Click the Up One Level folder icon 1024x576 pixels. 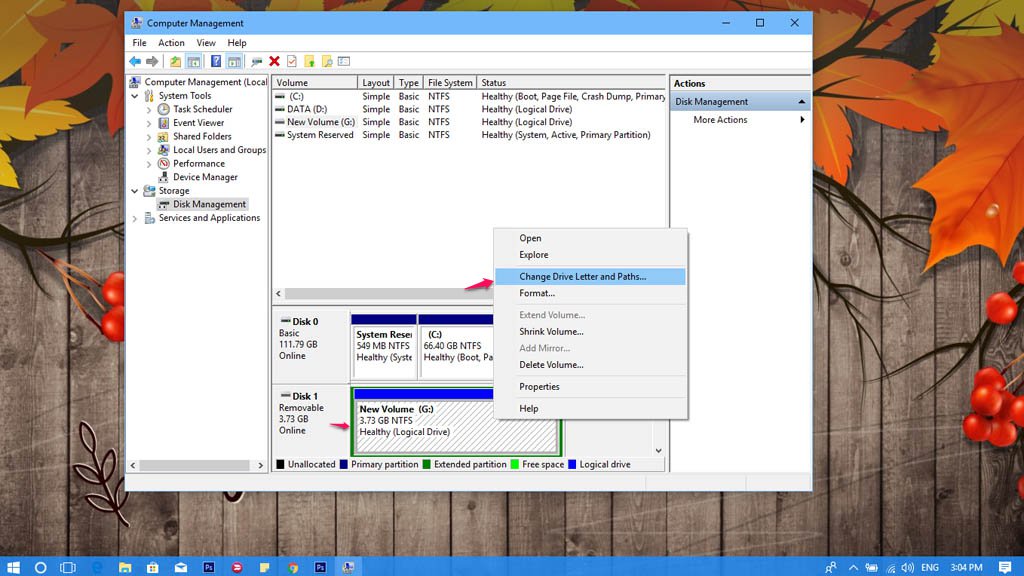tap(175, 61)
